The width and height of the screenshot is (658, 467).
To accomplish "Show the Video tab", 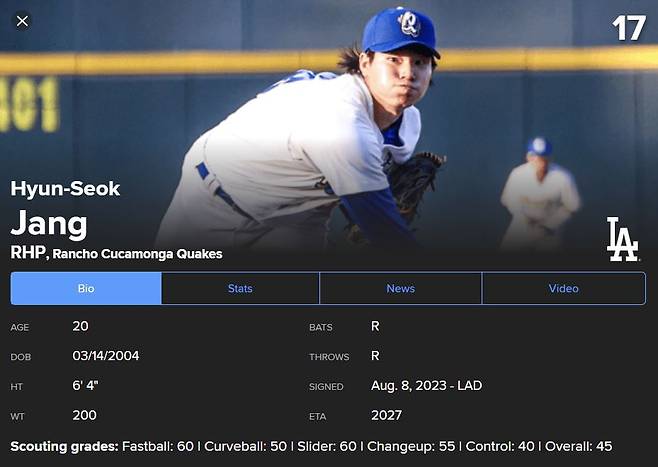I will tap(563, 289).
